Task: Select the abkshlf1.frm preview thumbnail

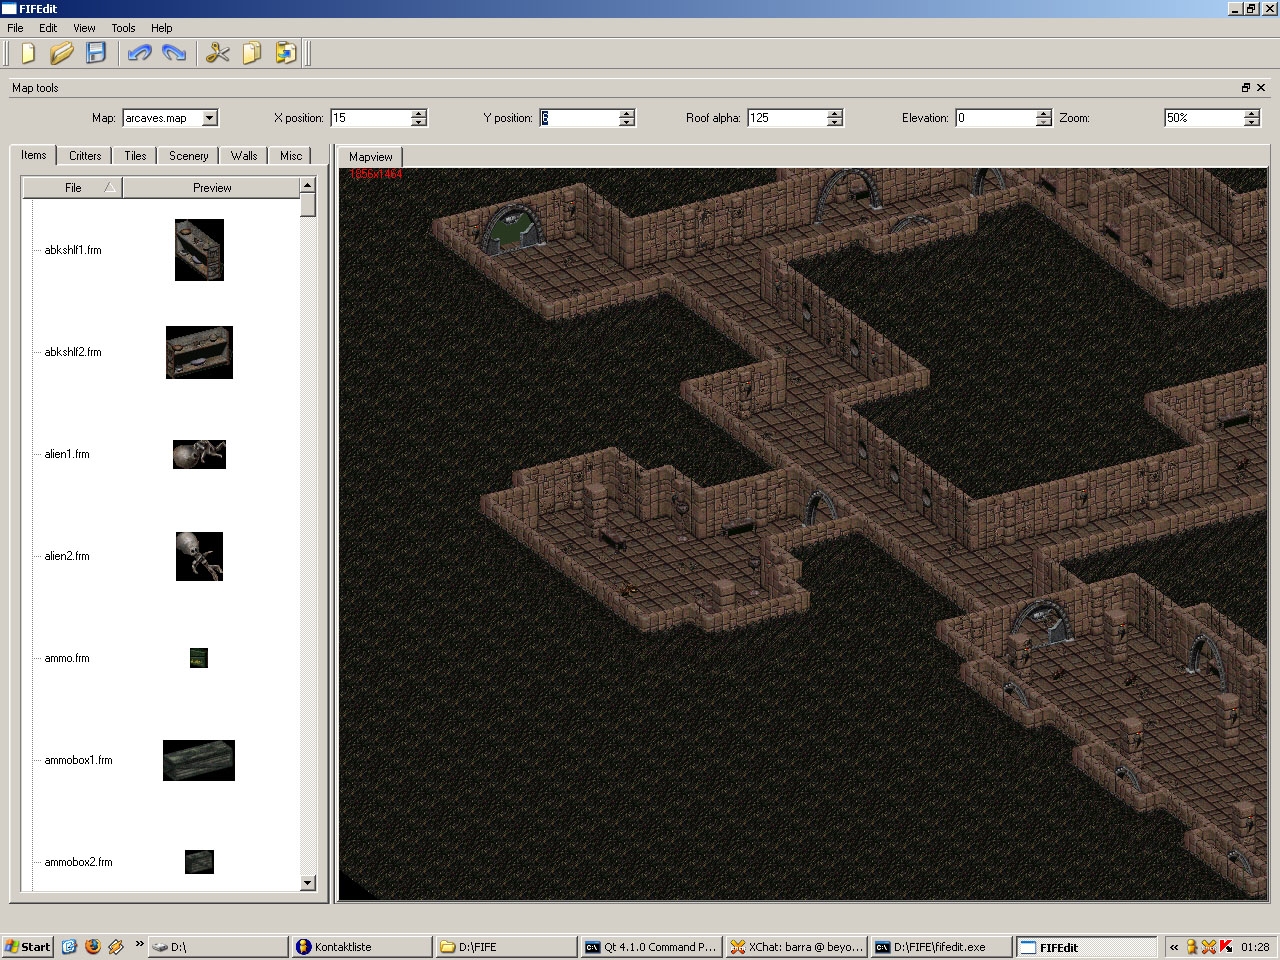Action: [199, 250]
